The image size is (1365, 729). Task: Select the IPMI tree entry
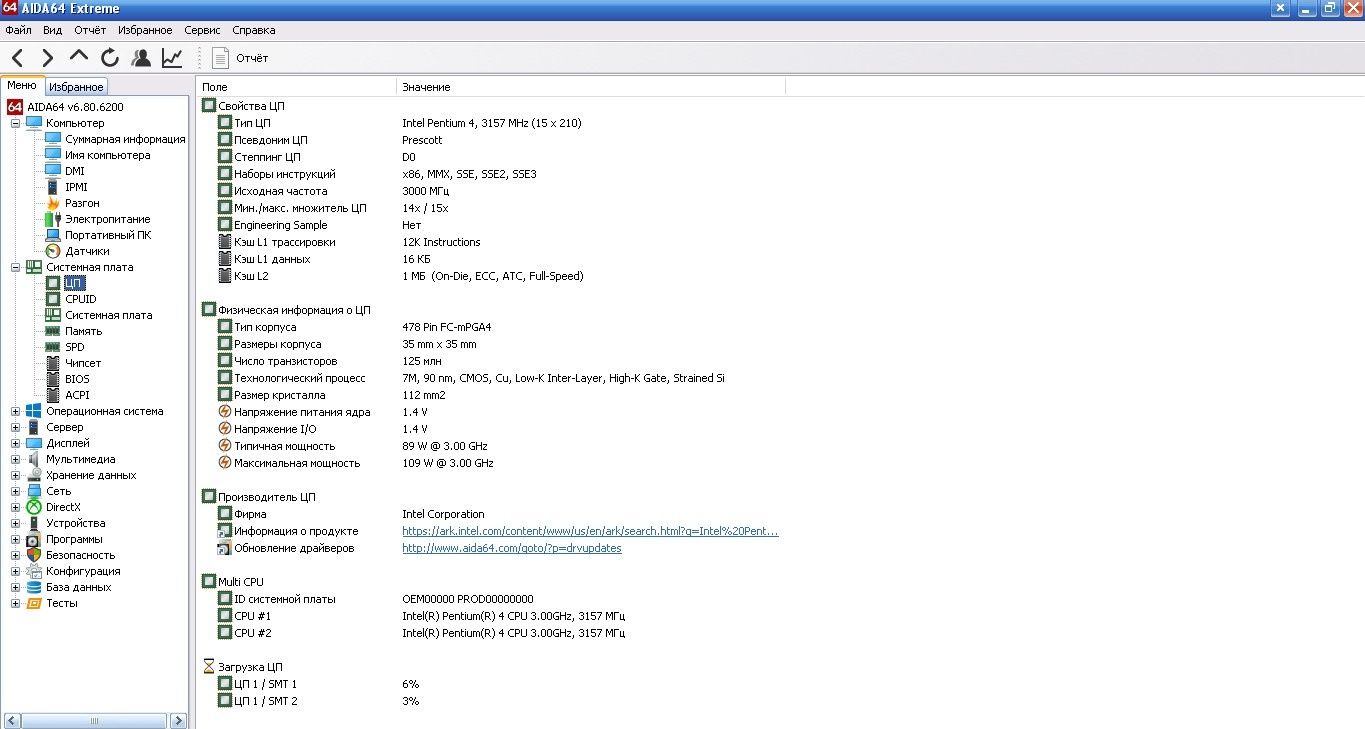pos(76,187)
